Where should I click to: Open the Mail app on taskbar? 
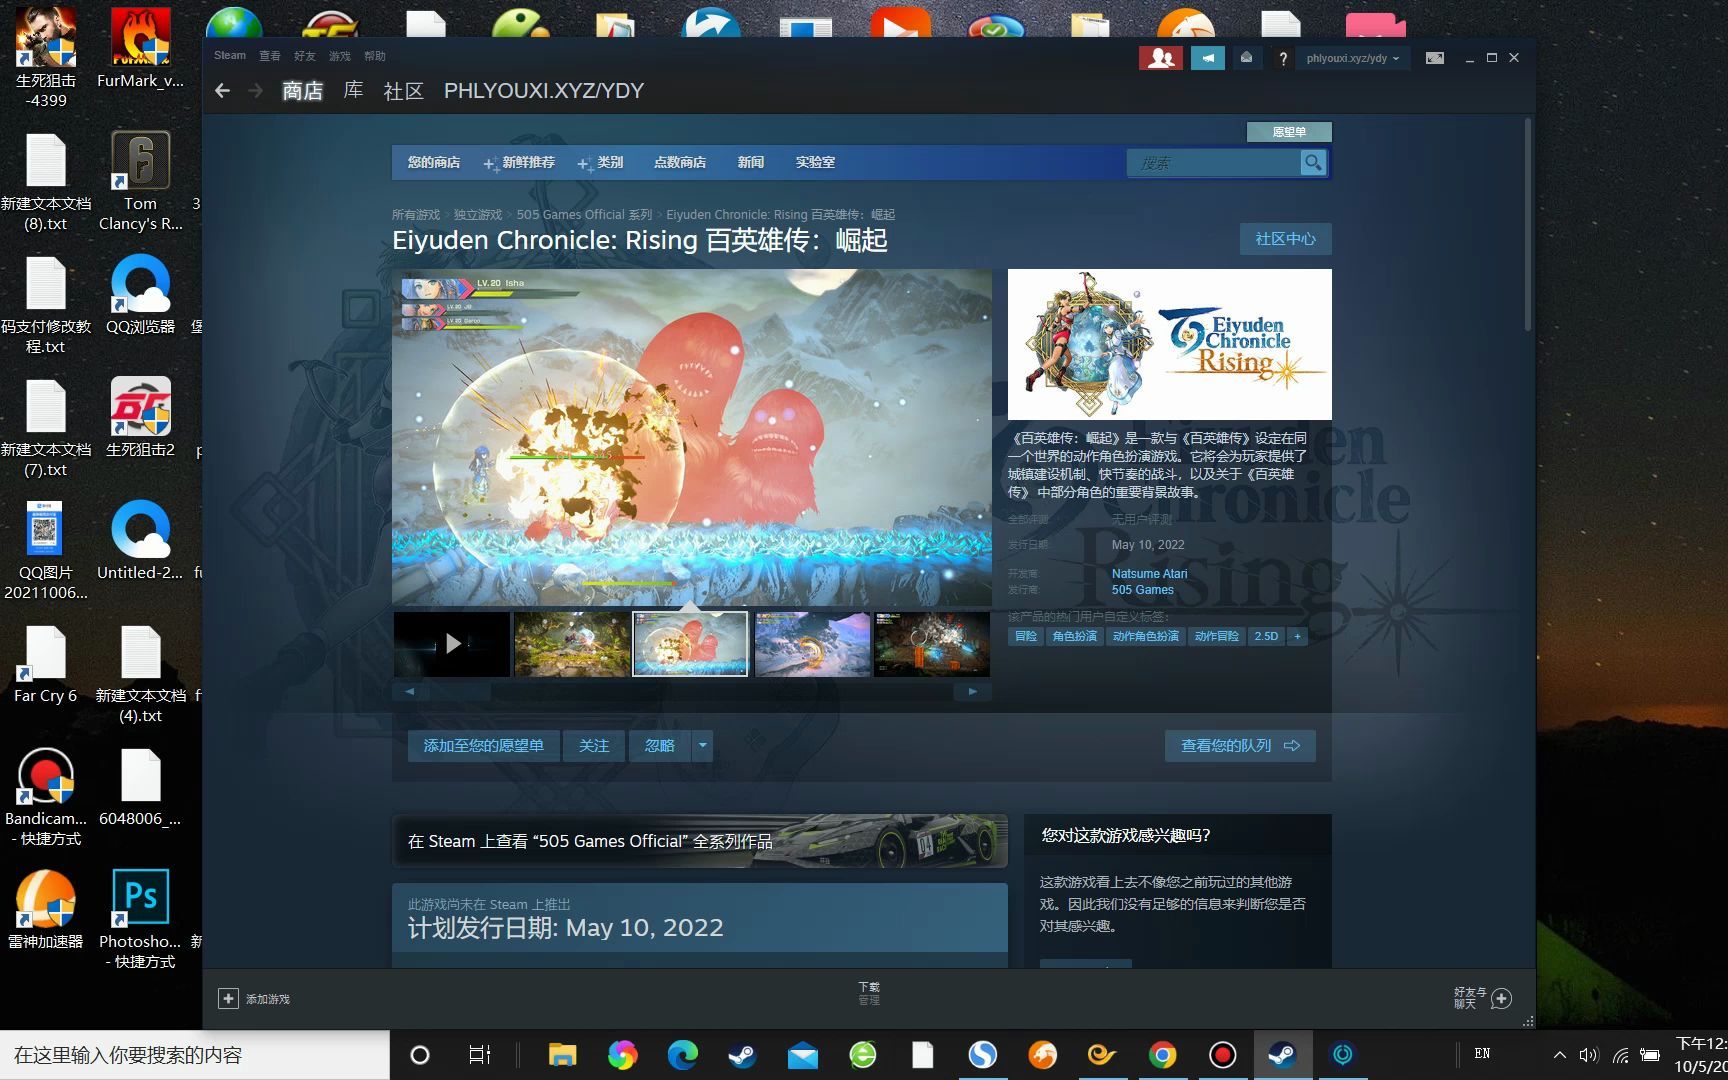click(x=802, y=1055)
